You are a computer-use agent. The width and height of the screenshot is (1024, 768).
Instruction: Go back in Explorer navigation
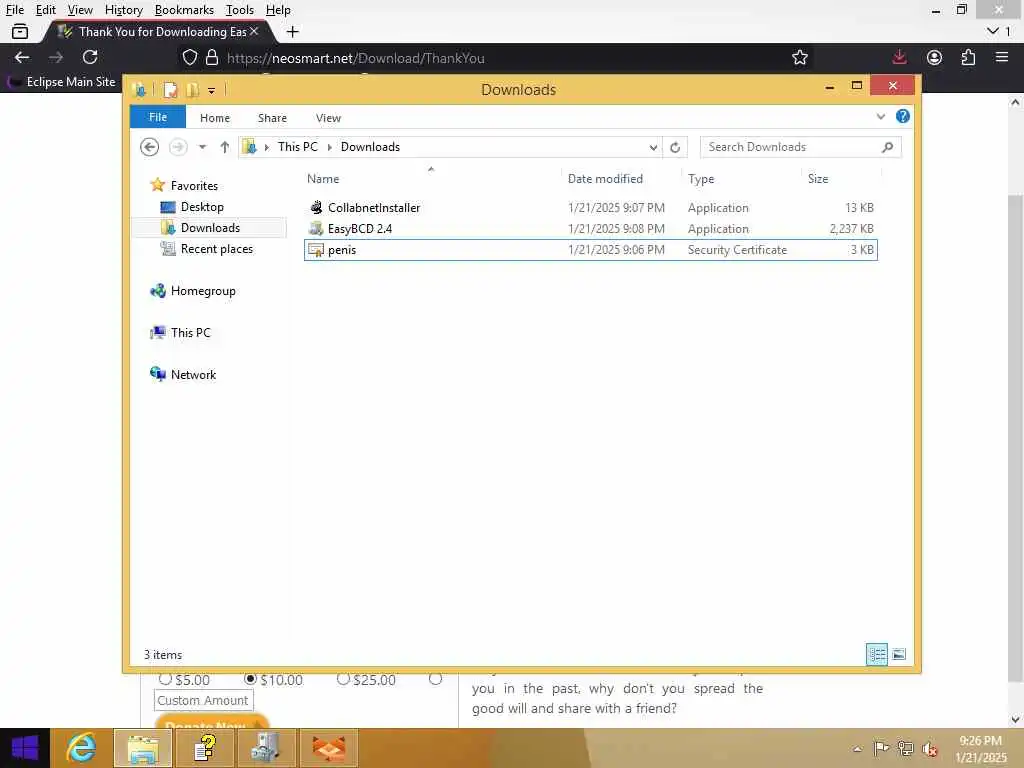pos(150,147)
